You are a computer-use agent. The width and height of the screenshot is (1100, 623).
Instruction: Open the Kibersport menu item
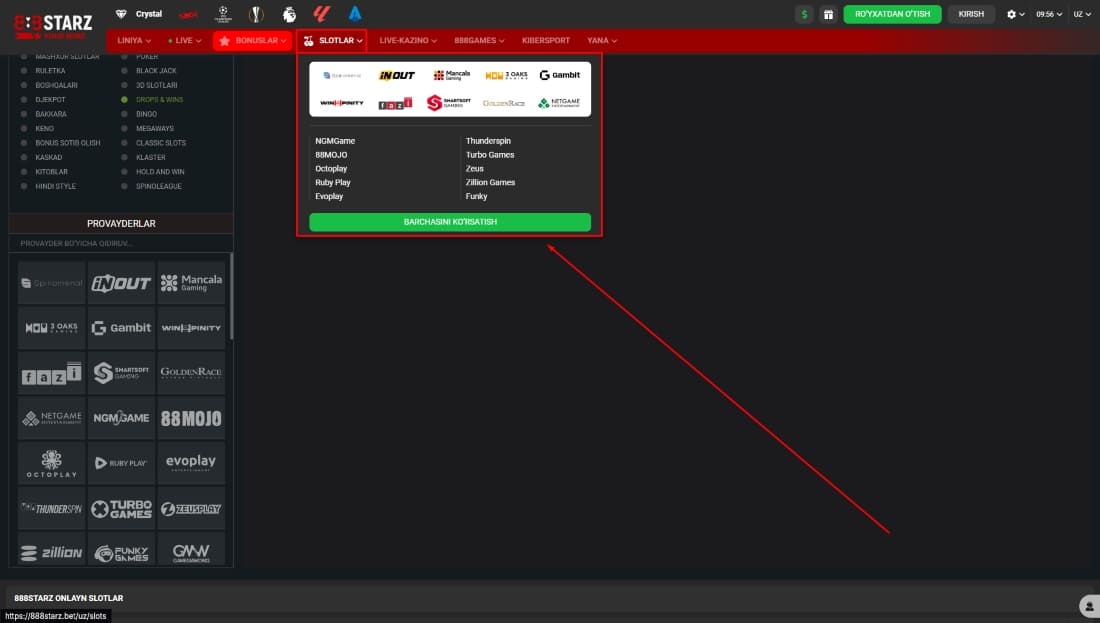546,41
